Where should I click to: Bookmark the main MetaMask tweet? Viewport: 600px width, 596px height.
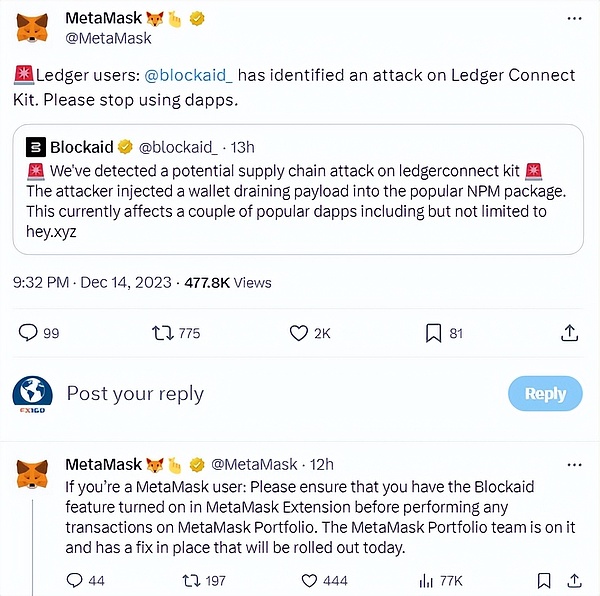[x=433, y=333]
